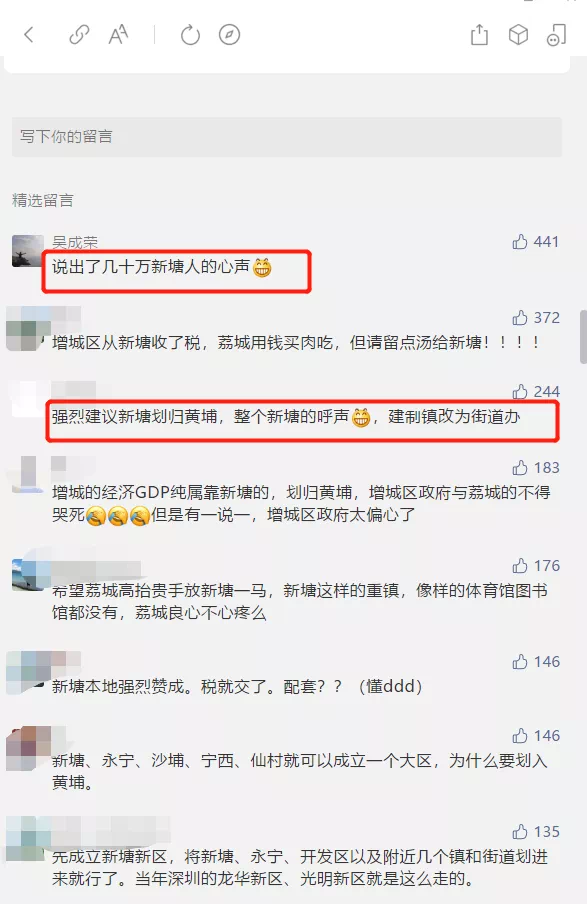Click the 写下你的留言 comment input field

tap(287, 137)
